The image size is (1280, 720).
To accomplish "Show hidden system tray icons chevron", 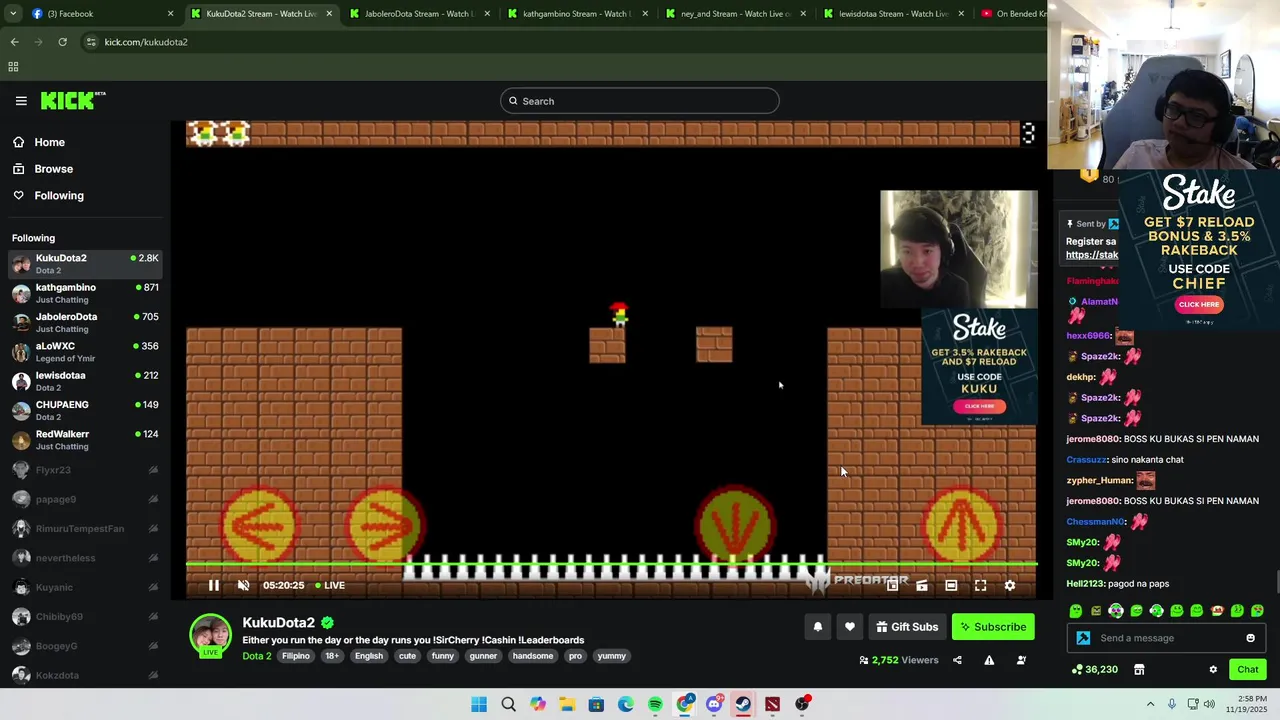I will coord(1150,704).
